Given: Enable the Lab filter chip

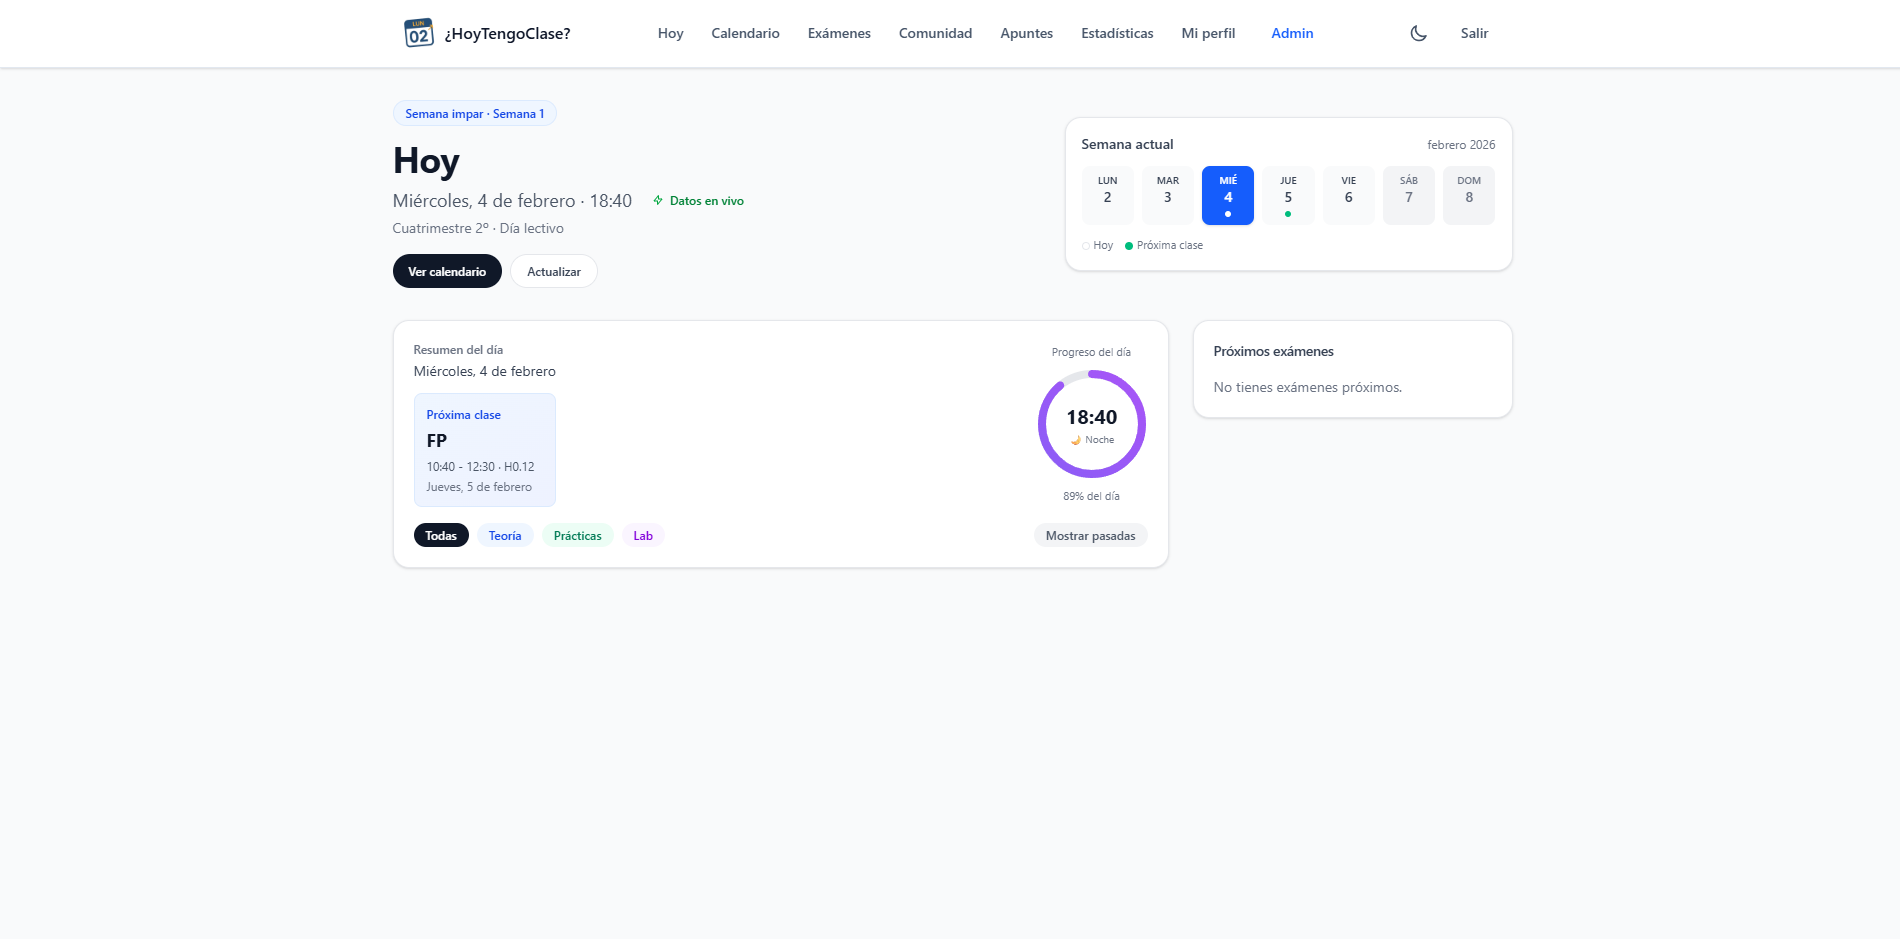Looking at the screenshot, I should (643, 536).
